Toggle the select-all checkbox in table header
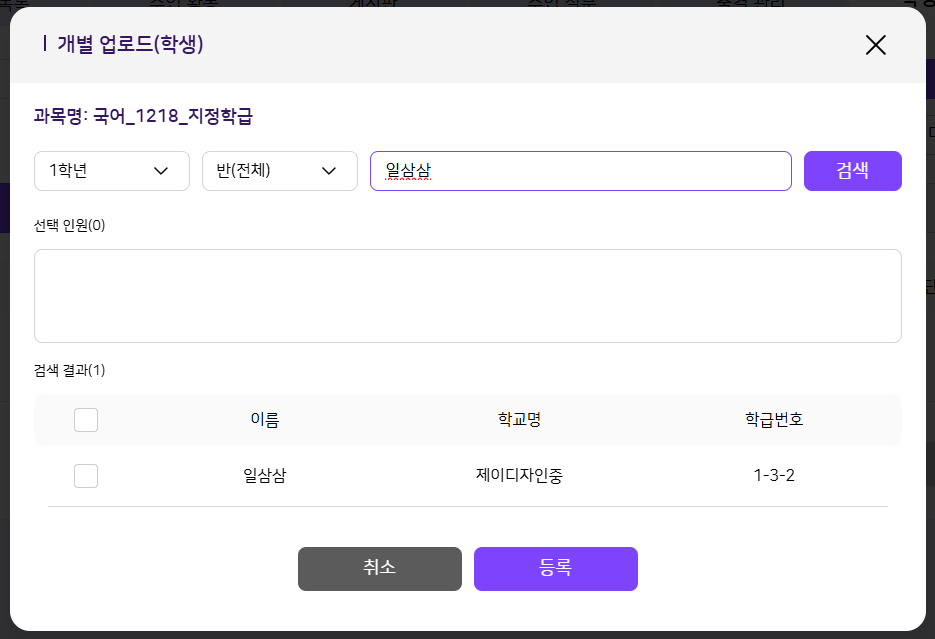935x639 pixels. click(x=86, y=420)
